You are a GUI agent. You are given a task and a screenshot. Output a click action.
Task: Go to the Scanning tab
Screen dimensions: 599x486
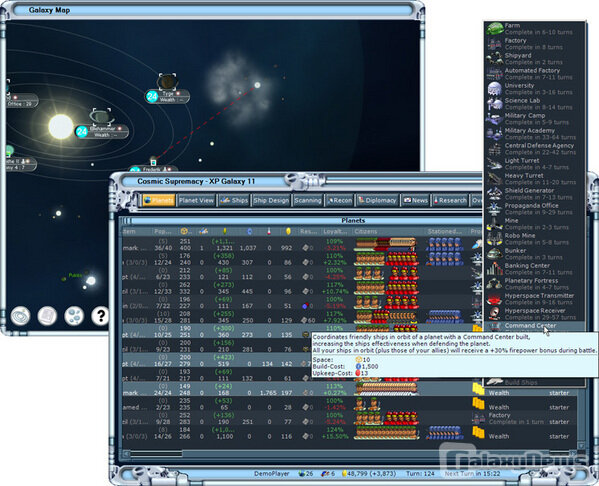[x=308, y=200]
